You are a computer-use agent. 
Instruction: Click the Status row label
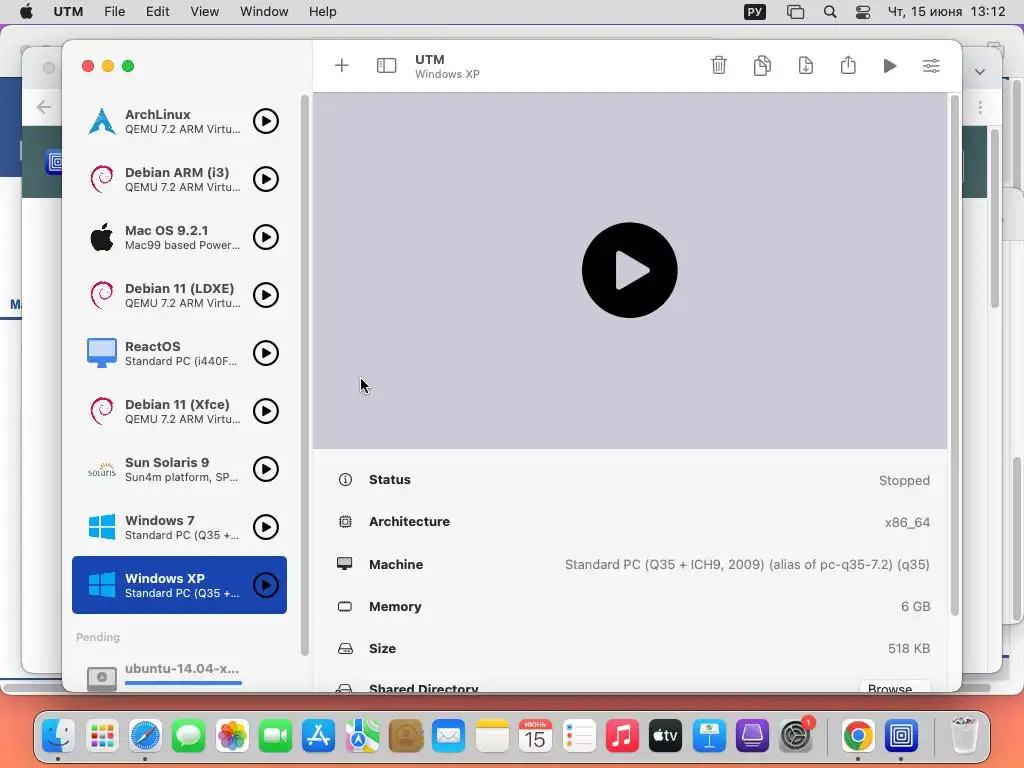[x=390, y=479]
